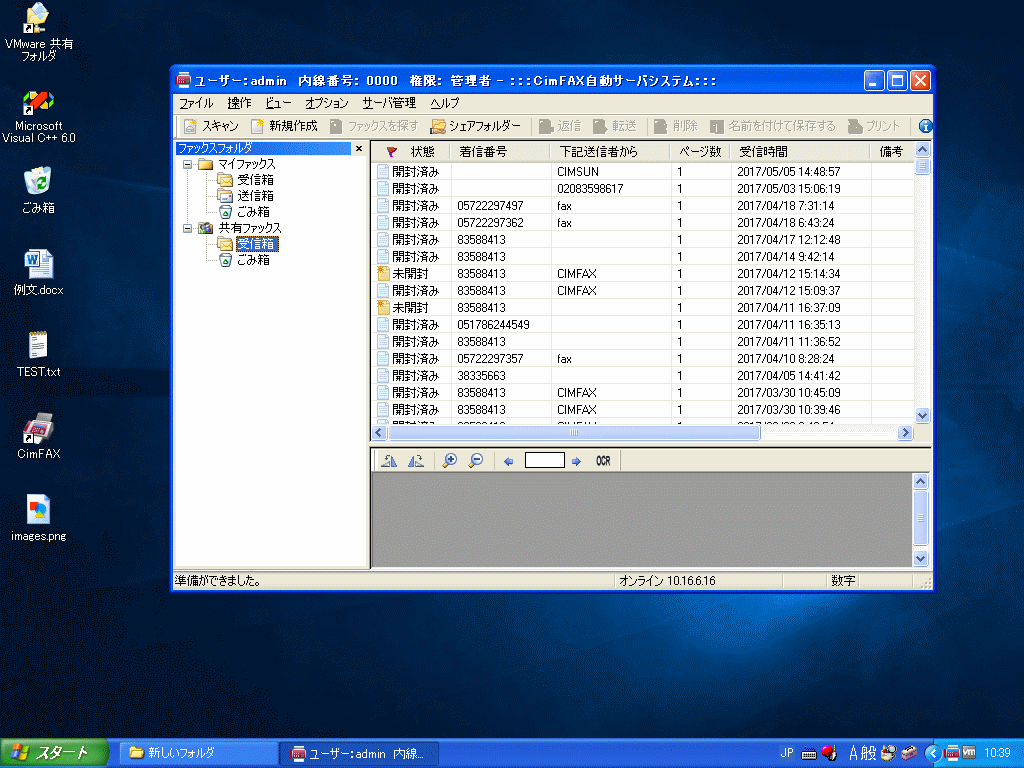The image size is (1024, 768).
Task: Select the 共有ファックス folder
Action: (249, 228)
